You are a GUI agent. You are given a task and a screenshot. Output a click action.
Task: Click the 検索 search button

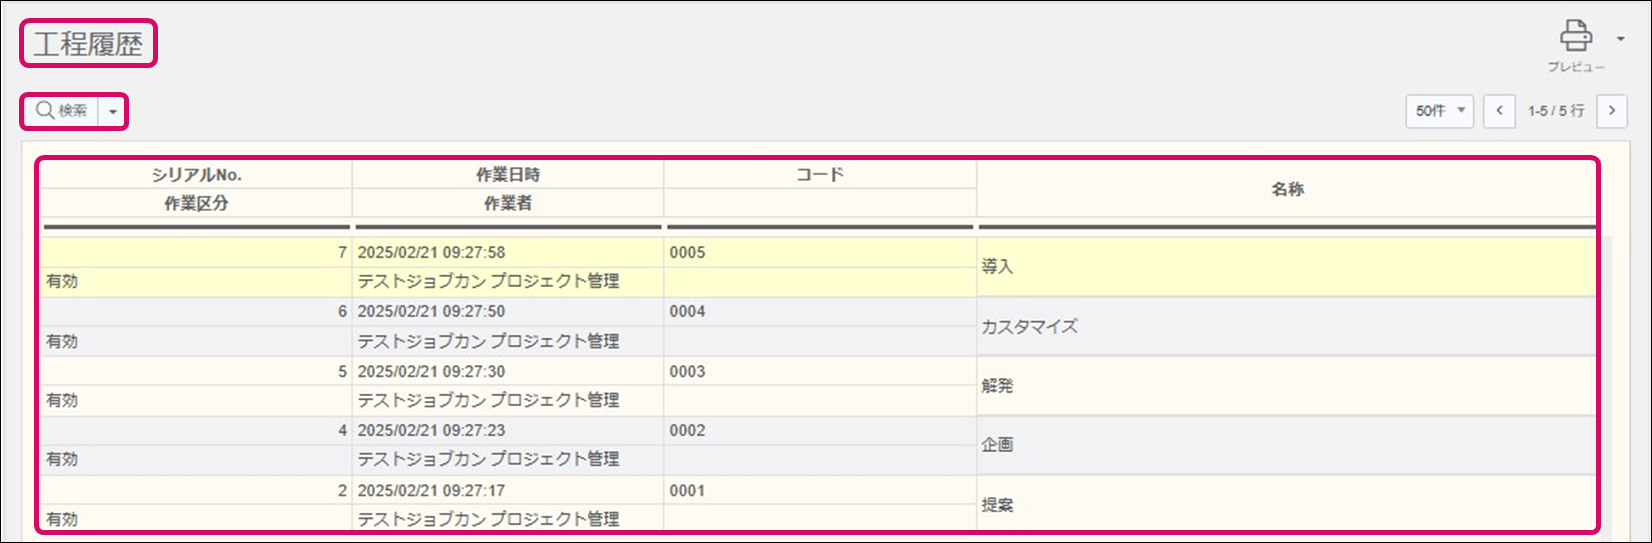[x=62, y=111]
